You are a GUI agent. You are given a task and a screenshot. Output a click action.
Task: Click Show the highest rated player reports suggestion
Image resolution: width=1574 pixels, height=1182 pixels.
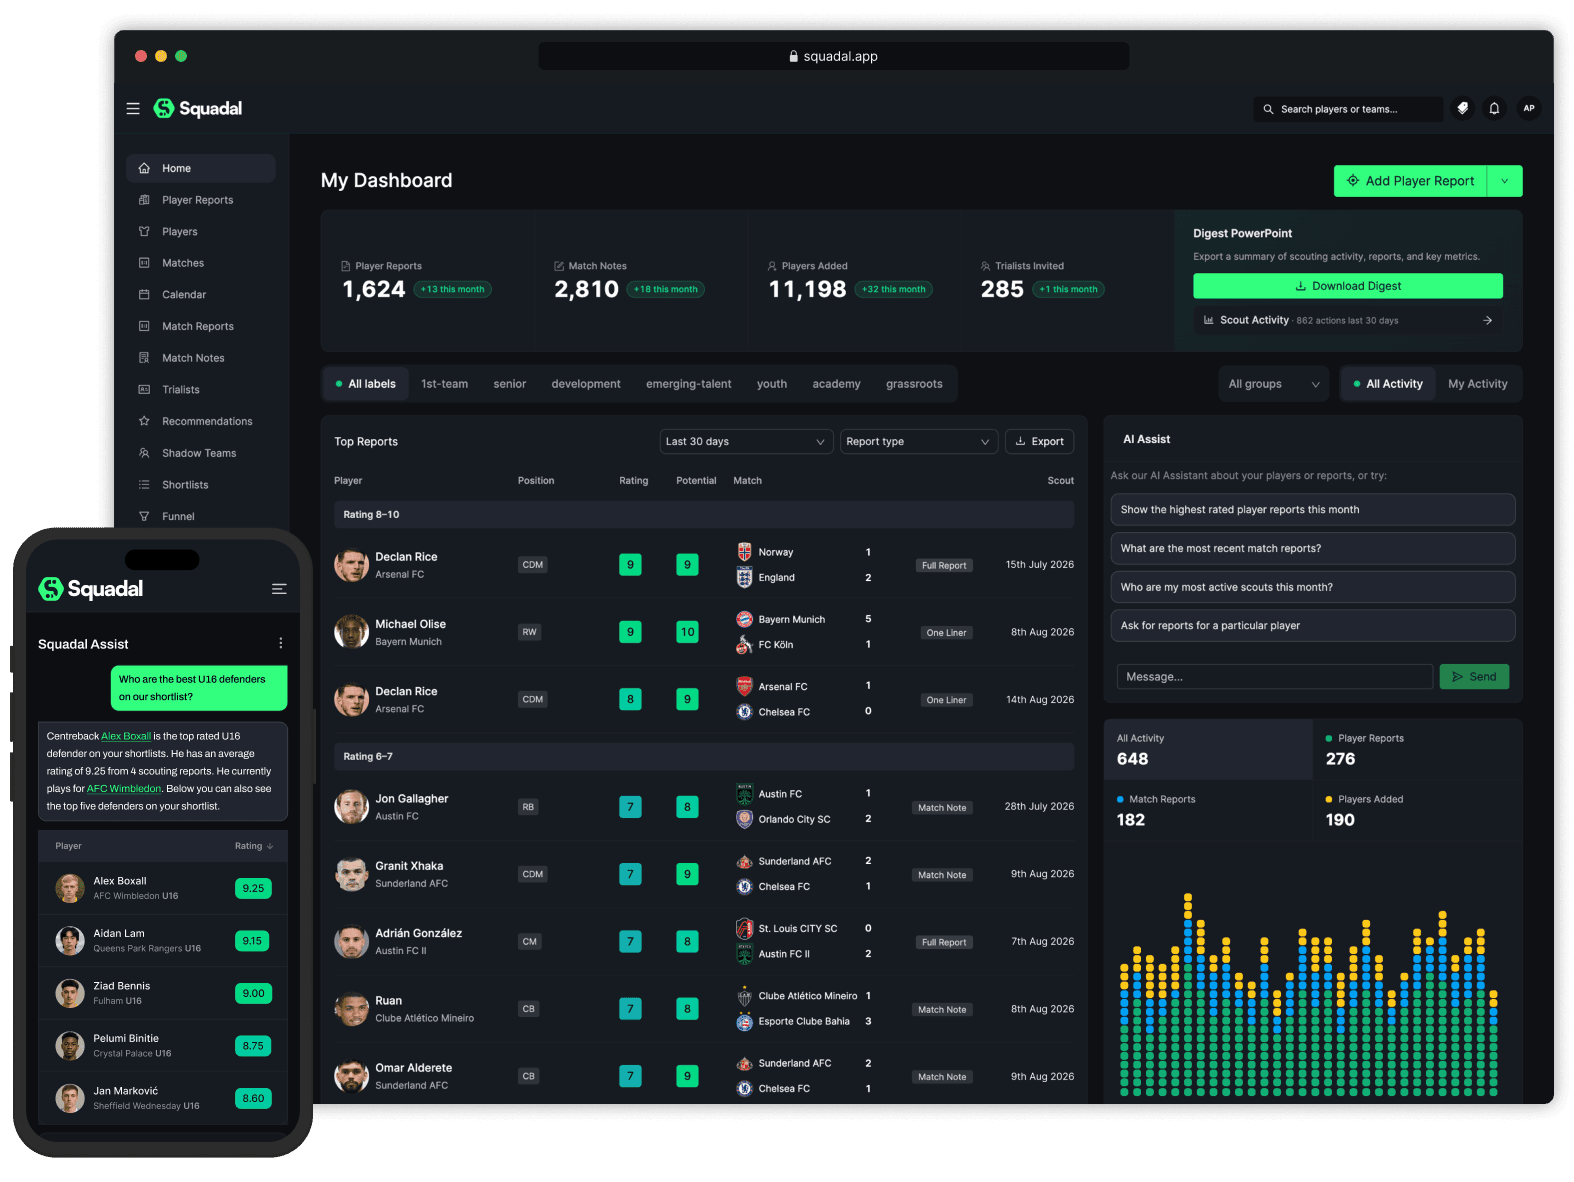pyautogui.click(x=1312, y=510)
